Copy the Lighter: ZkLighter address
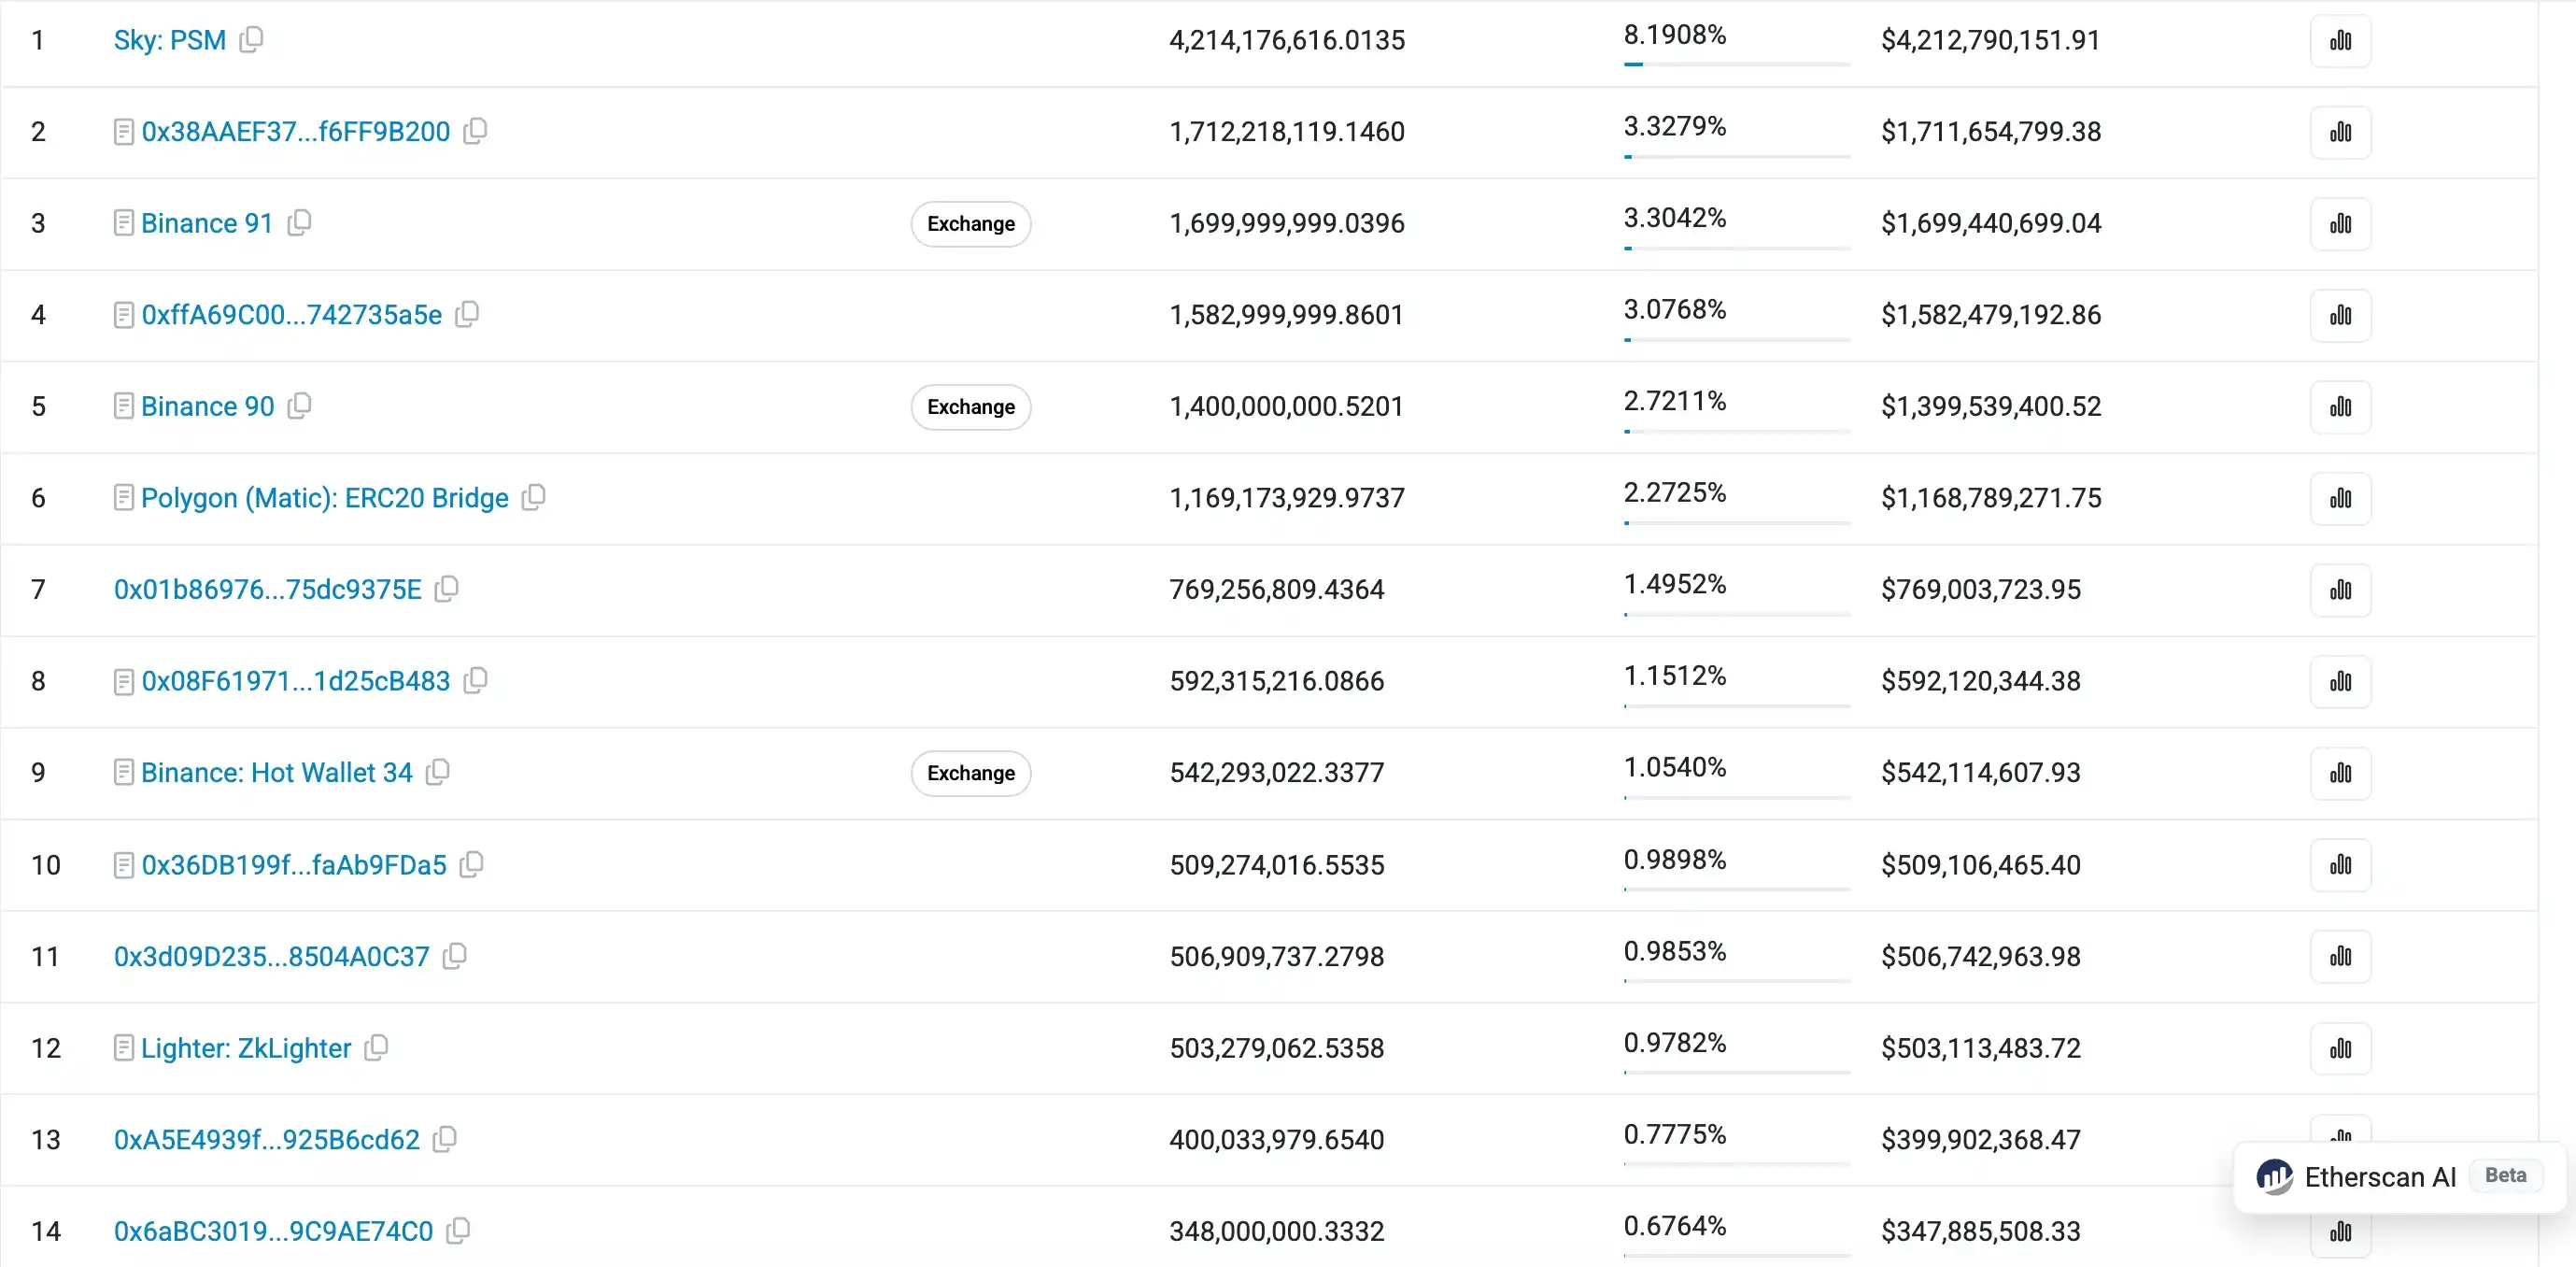This screenshot has width=2576, height=1267. coord(376,1047)
